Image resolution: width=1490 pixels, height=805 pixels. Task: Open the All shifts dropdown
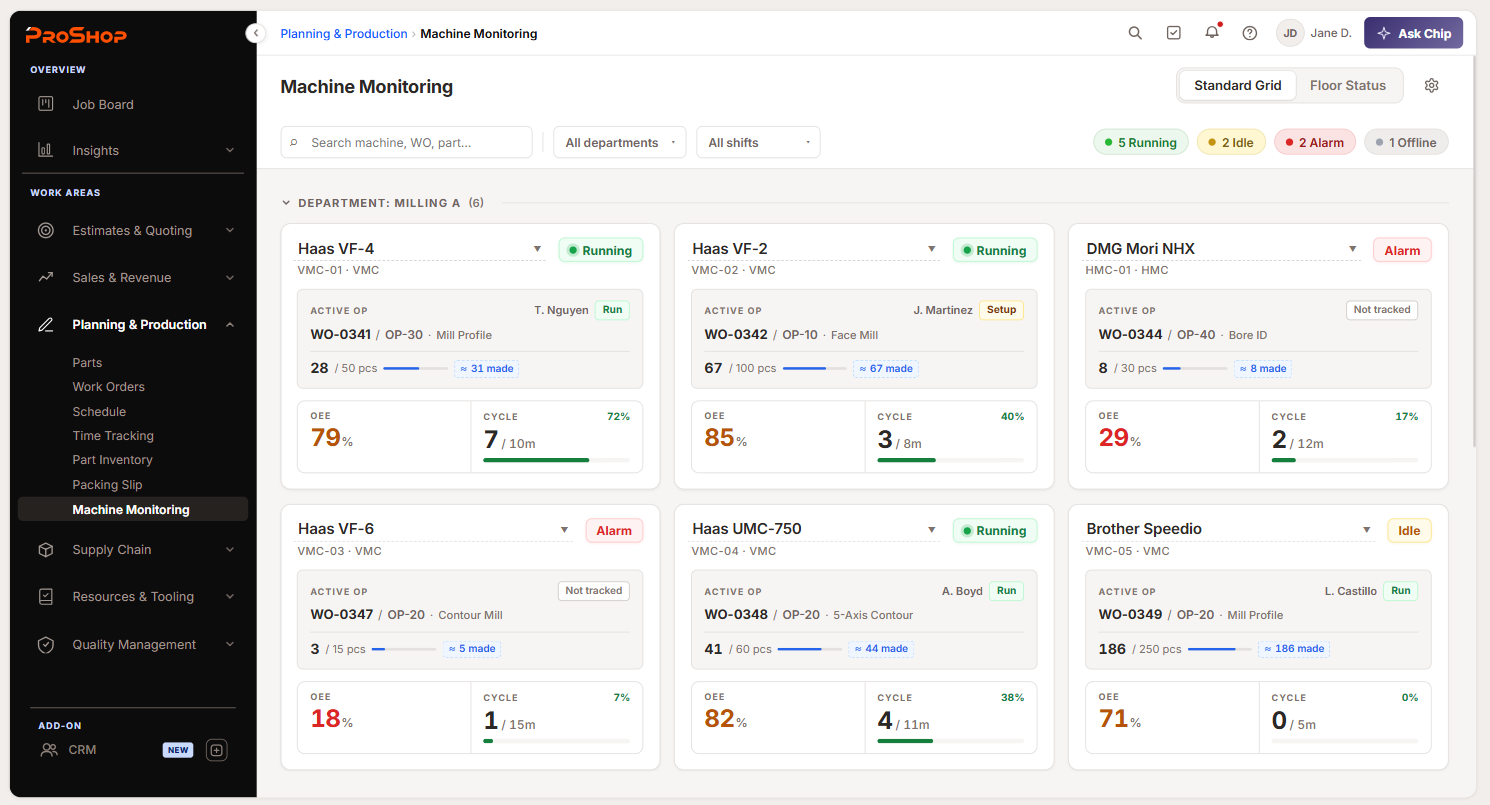[758, 142]
